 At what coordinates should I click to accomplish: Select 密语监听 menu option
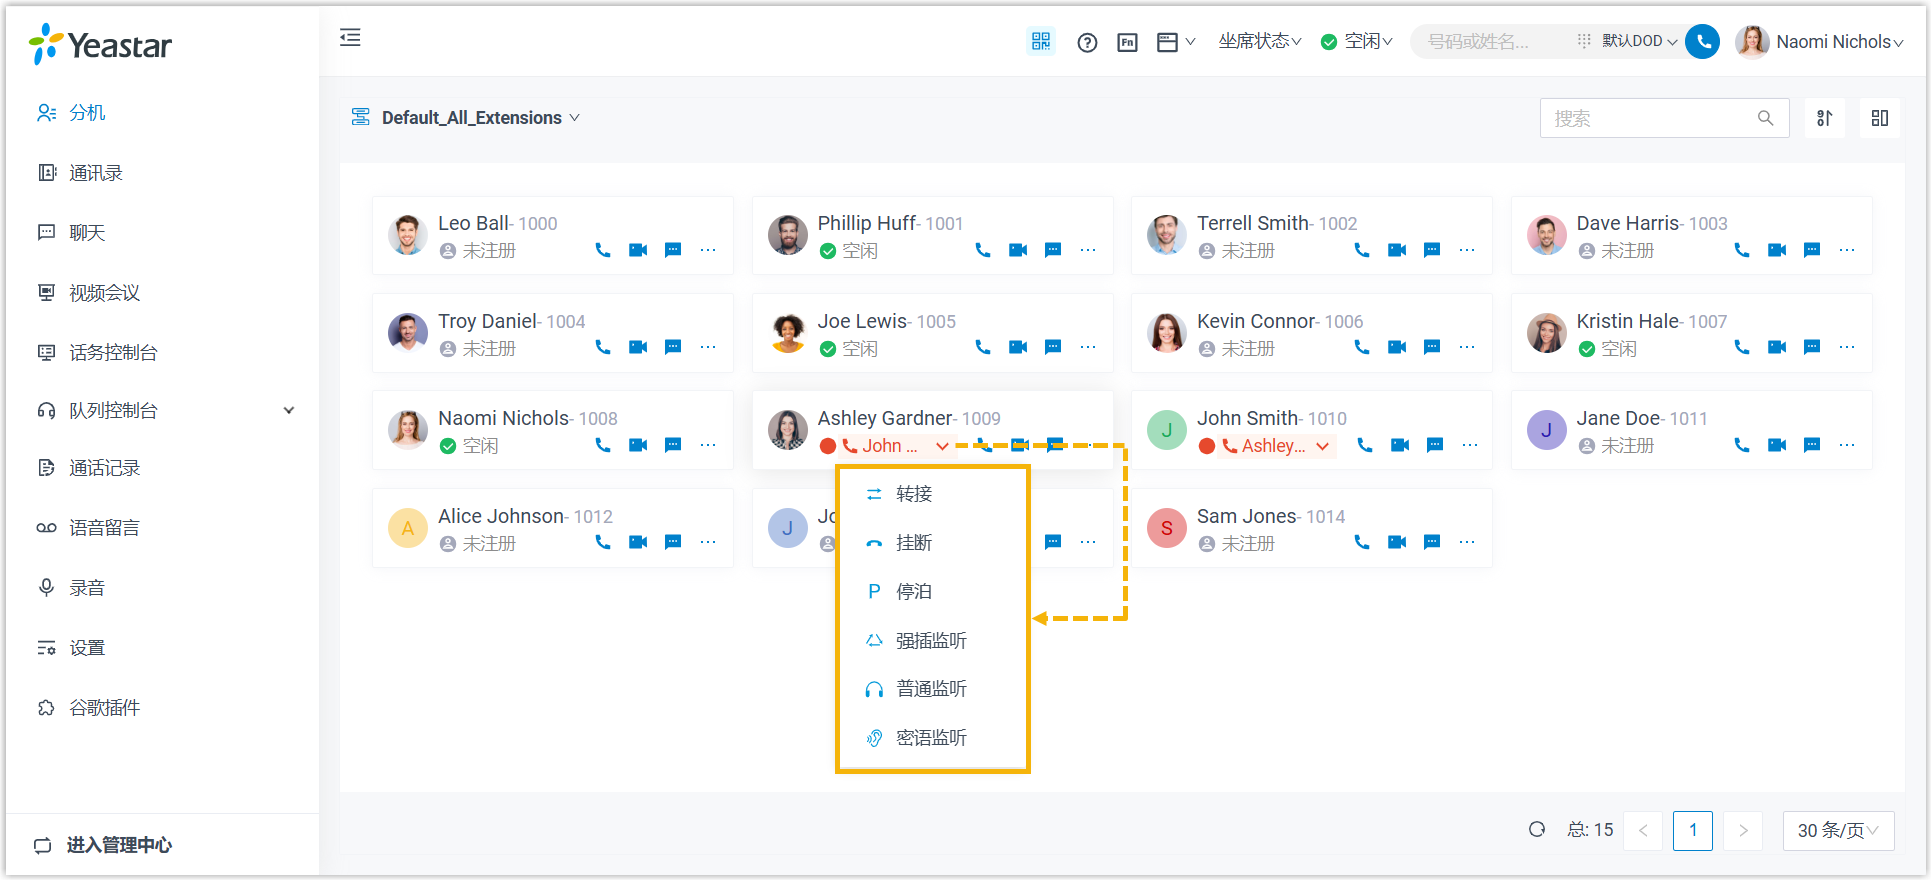pos(930,738)
